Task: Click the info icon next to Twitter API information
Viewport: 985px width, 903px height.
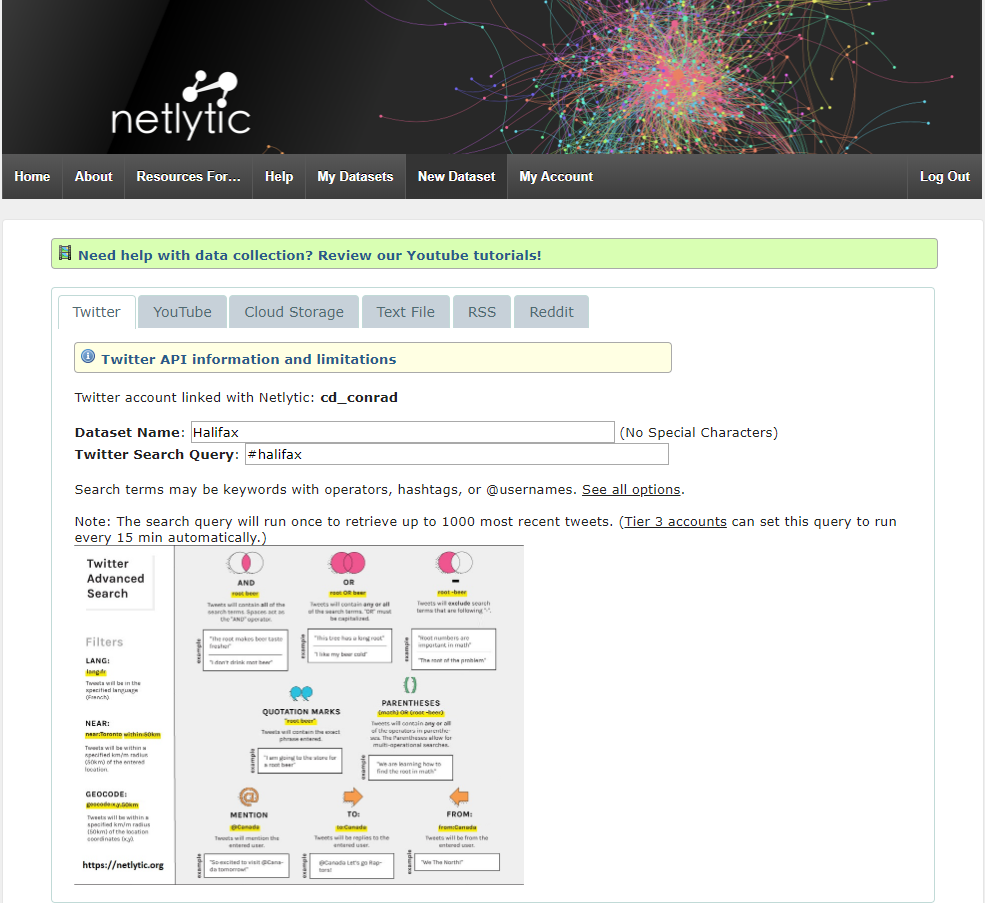Action: 88,356
